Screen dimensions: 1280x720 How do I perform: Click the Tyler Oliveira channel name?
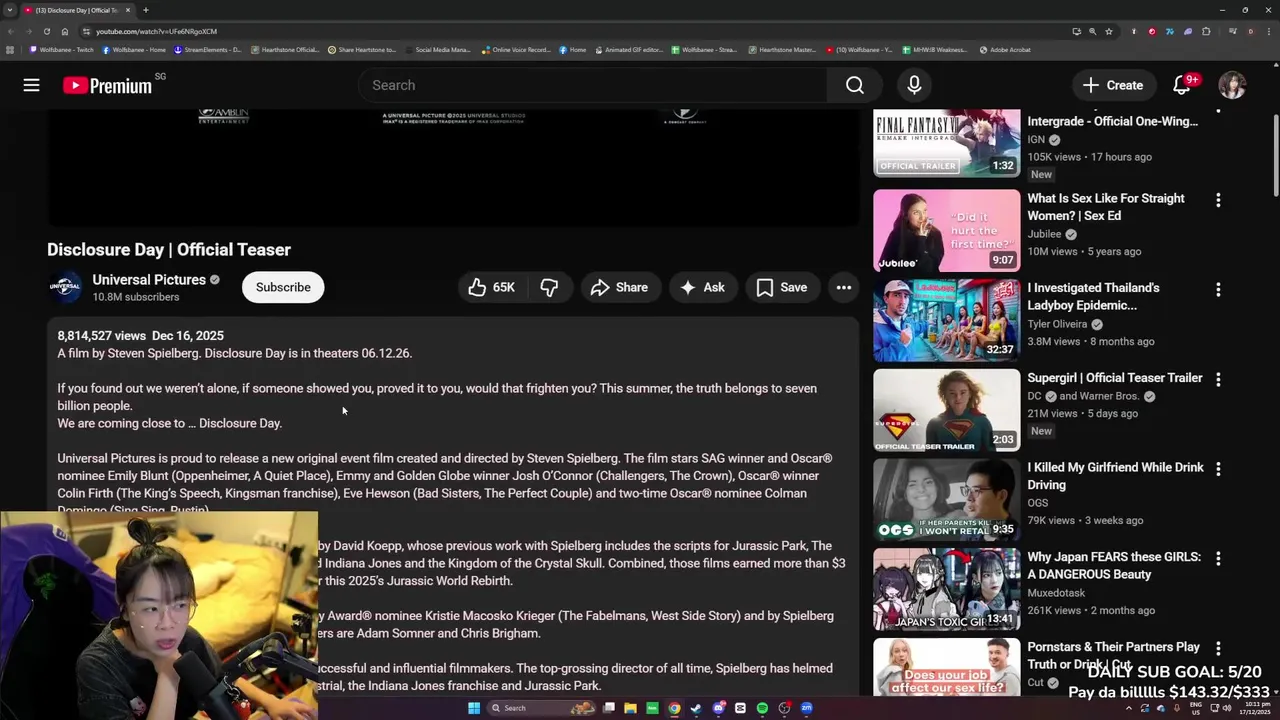tap(1058, 324)
